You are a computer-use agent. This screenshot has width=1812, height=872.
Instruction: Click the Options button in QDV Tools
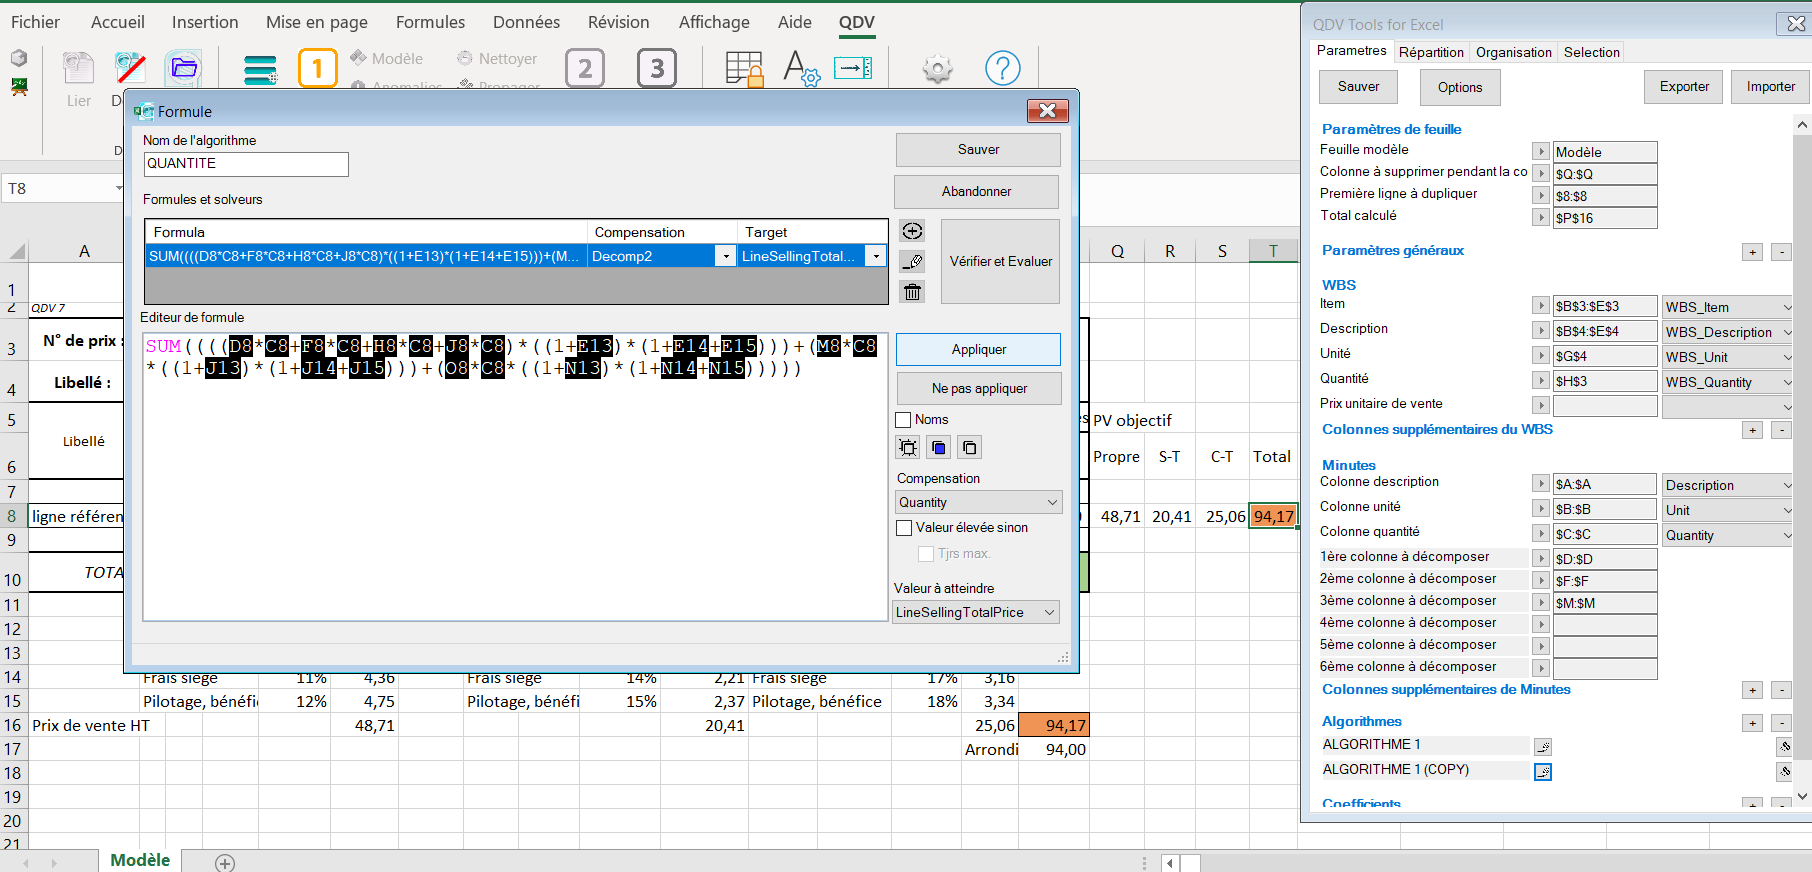(1460, 88)
